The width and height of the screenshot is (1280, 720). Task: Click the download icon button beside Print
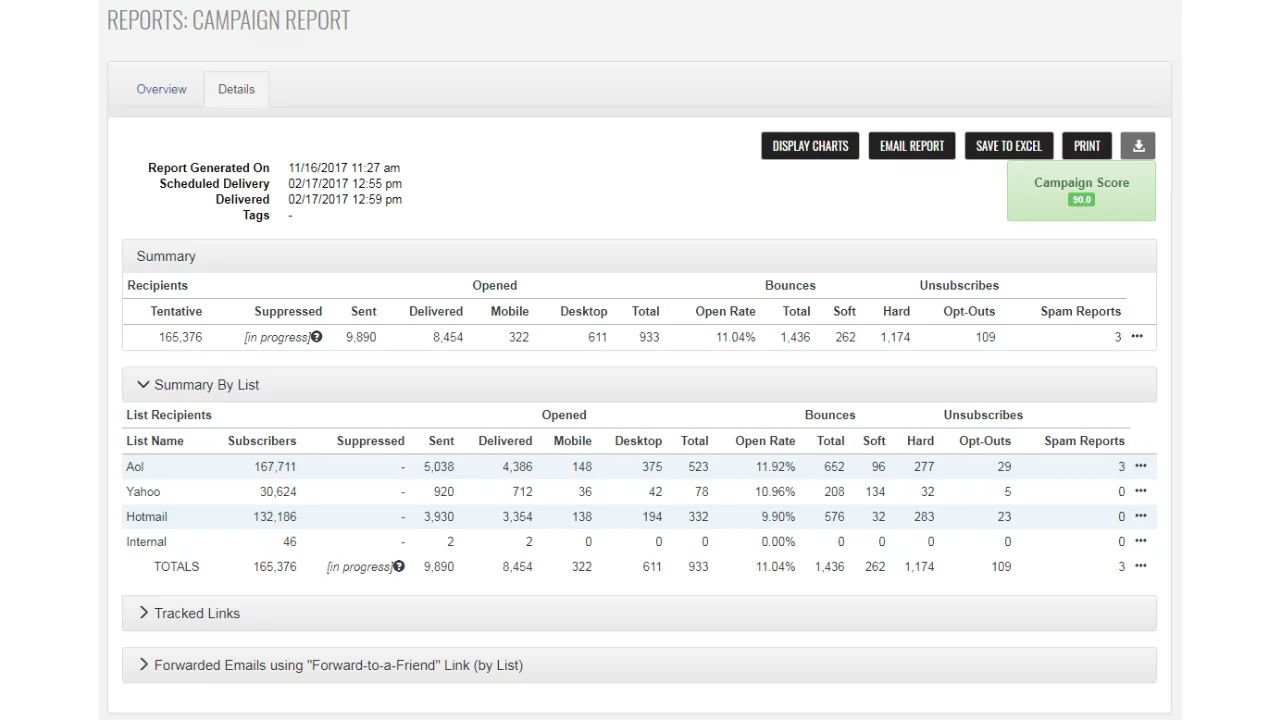coord(1138,146)
